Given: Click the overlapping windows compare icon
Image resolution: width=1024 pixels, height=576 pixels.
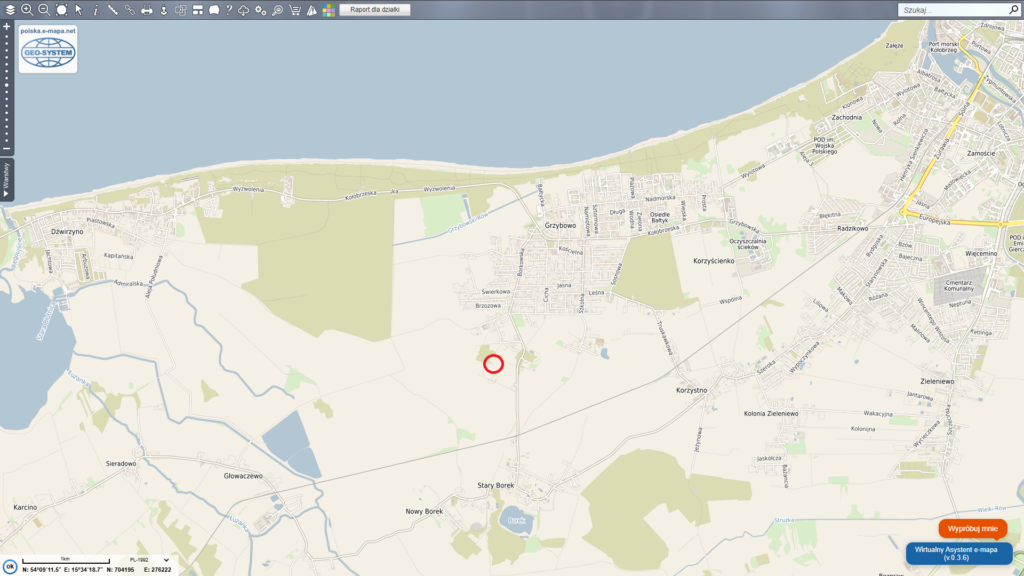Looking at the screenshot, I should pos(180,10).
